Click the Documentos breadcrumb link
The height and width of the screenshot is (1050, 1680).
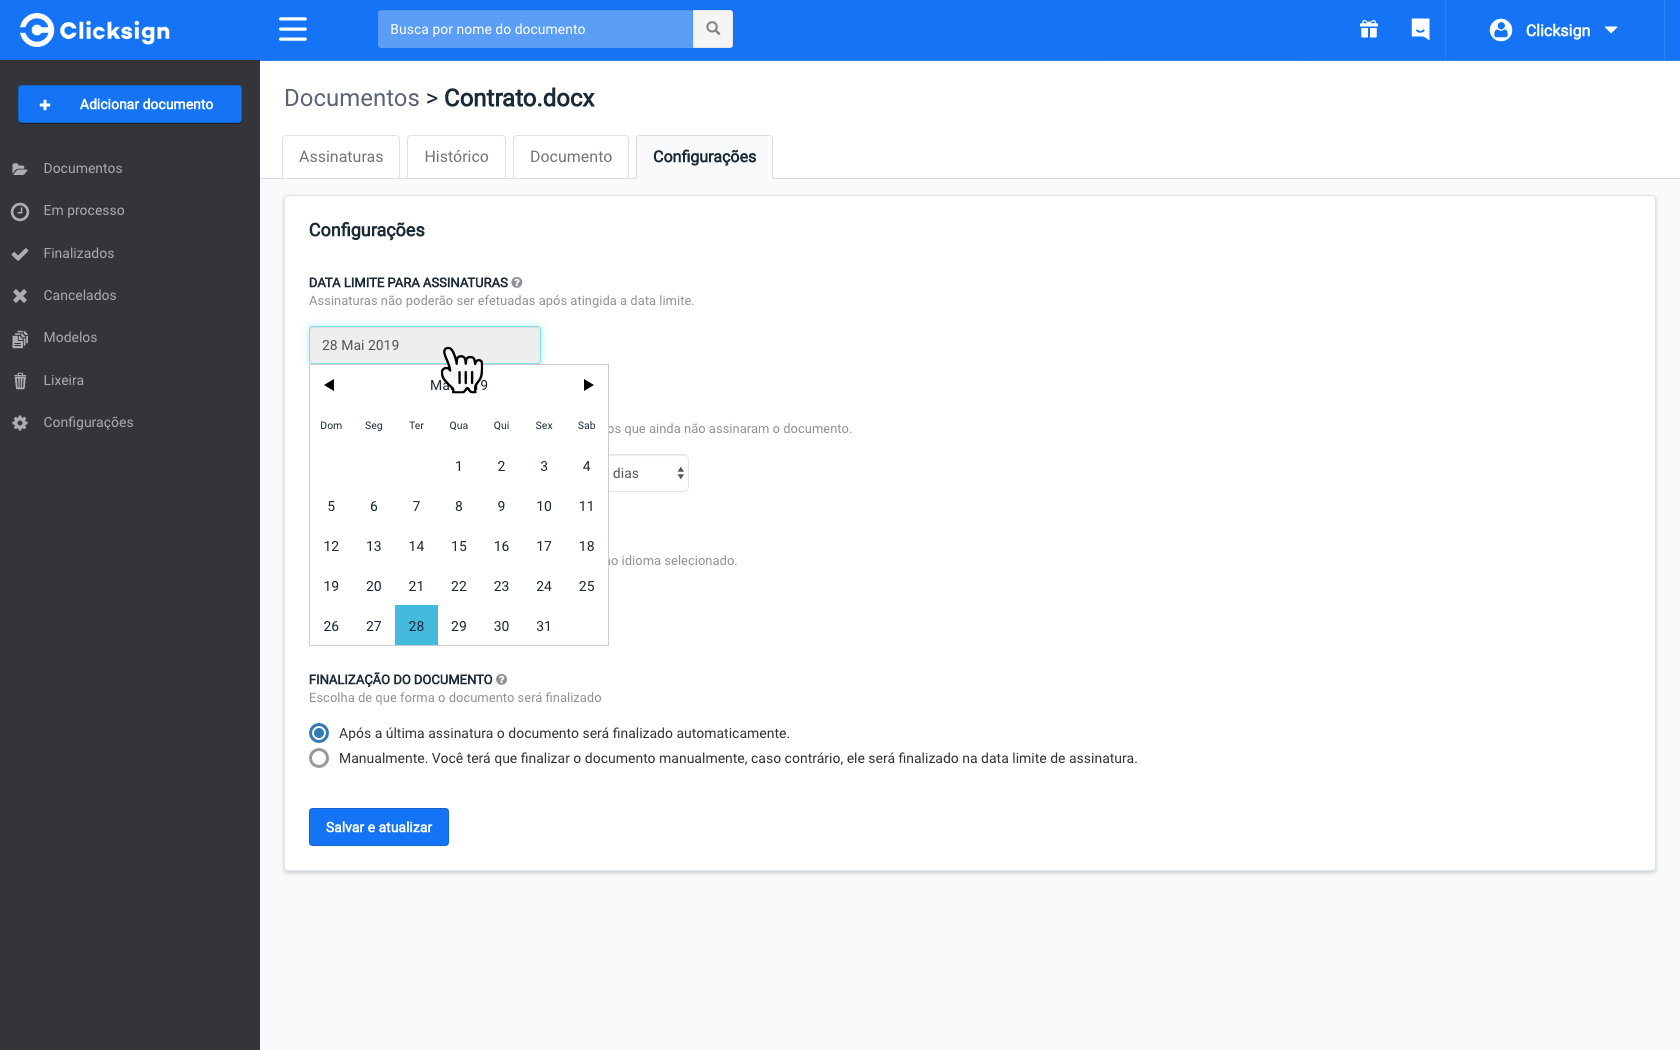[x=352, y=98]
